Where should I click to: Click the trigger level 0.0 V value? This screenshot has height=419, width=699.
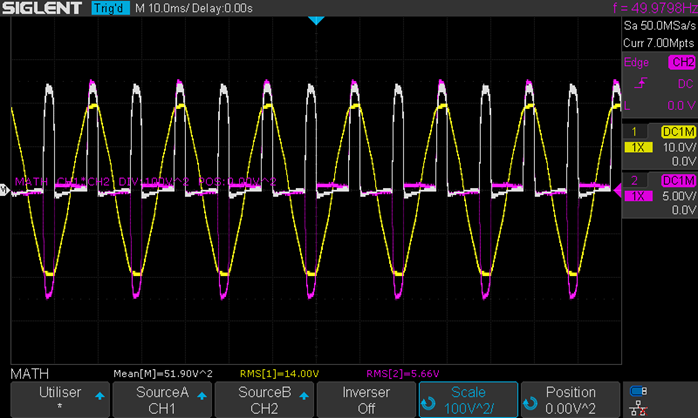pyautogui.click(x=681, y=106)
